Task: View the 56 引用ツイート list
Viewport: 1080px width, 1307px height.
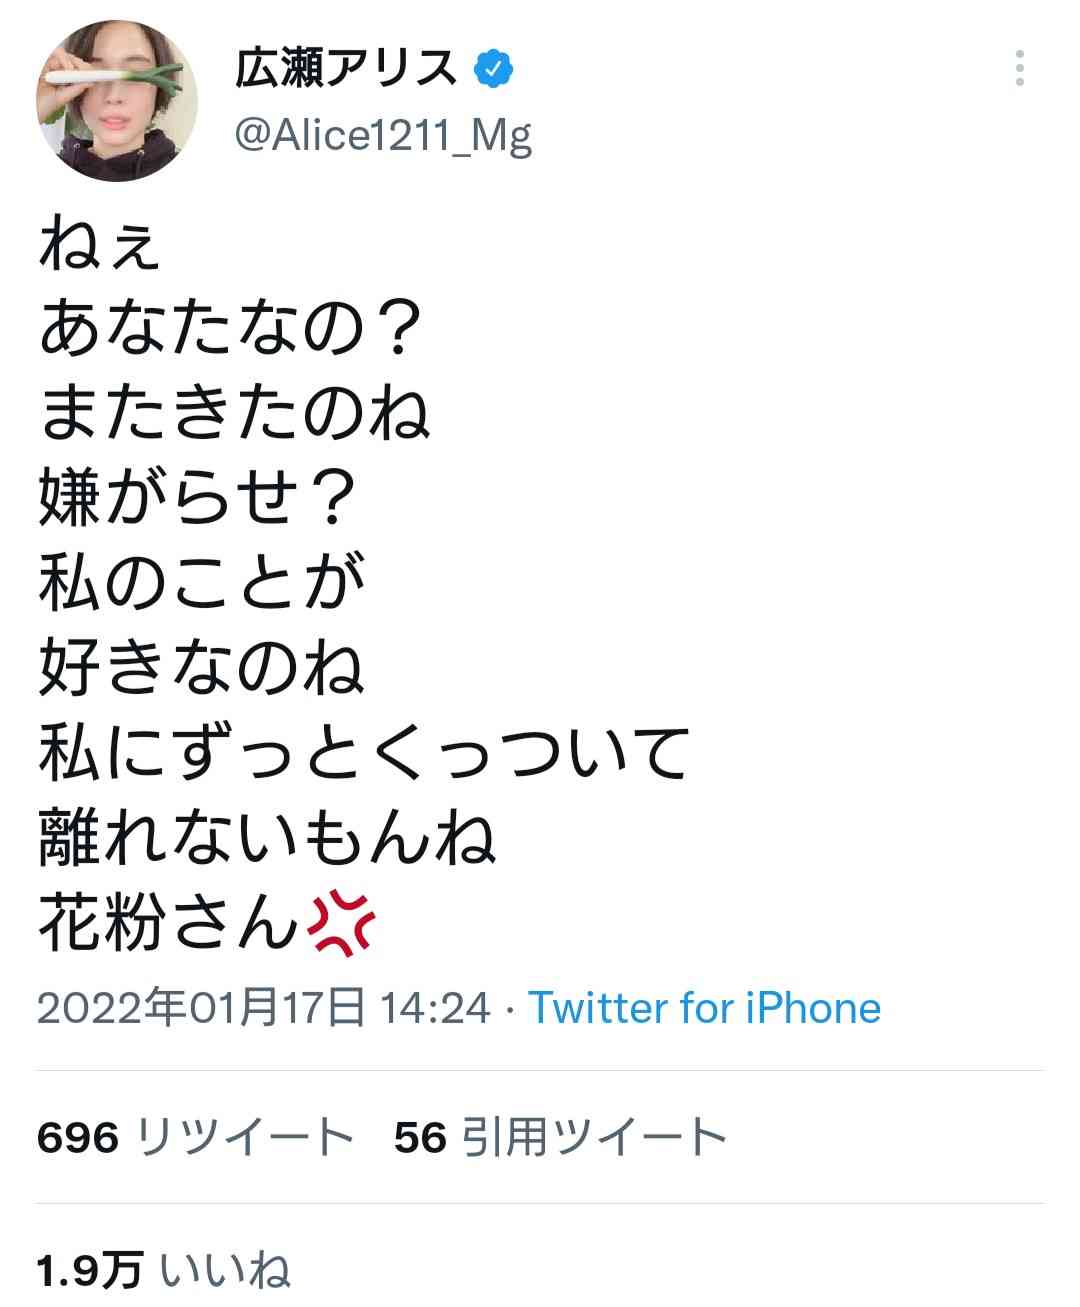Action: click(x=560, y=1137)
